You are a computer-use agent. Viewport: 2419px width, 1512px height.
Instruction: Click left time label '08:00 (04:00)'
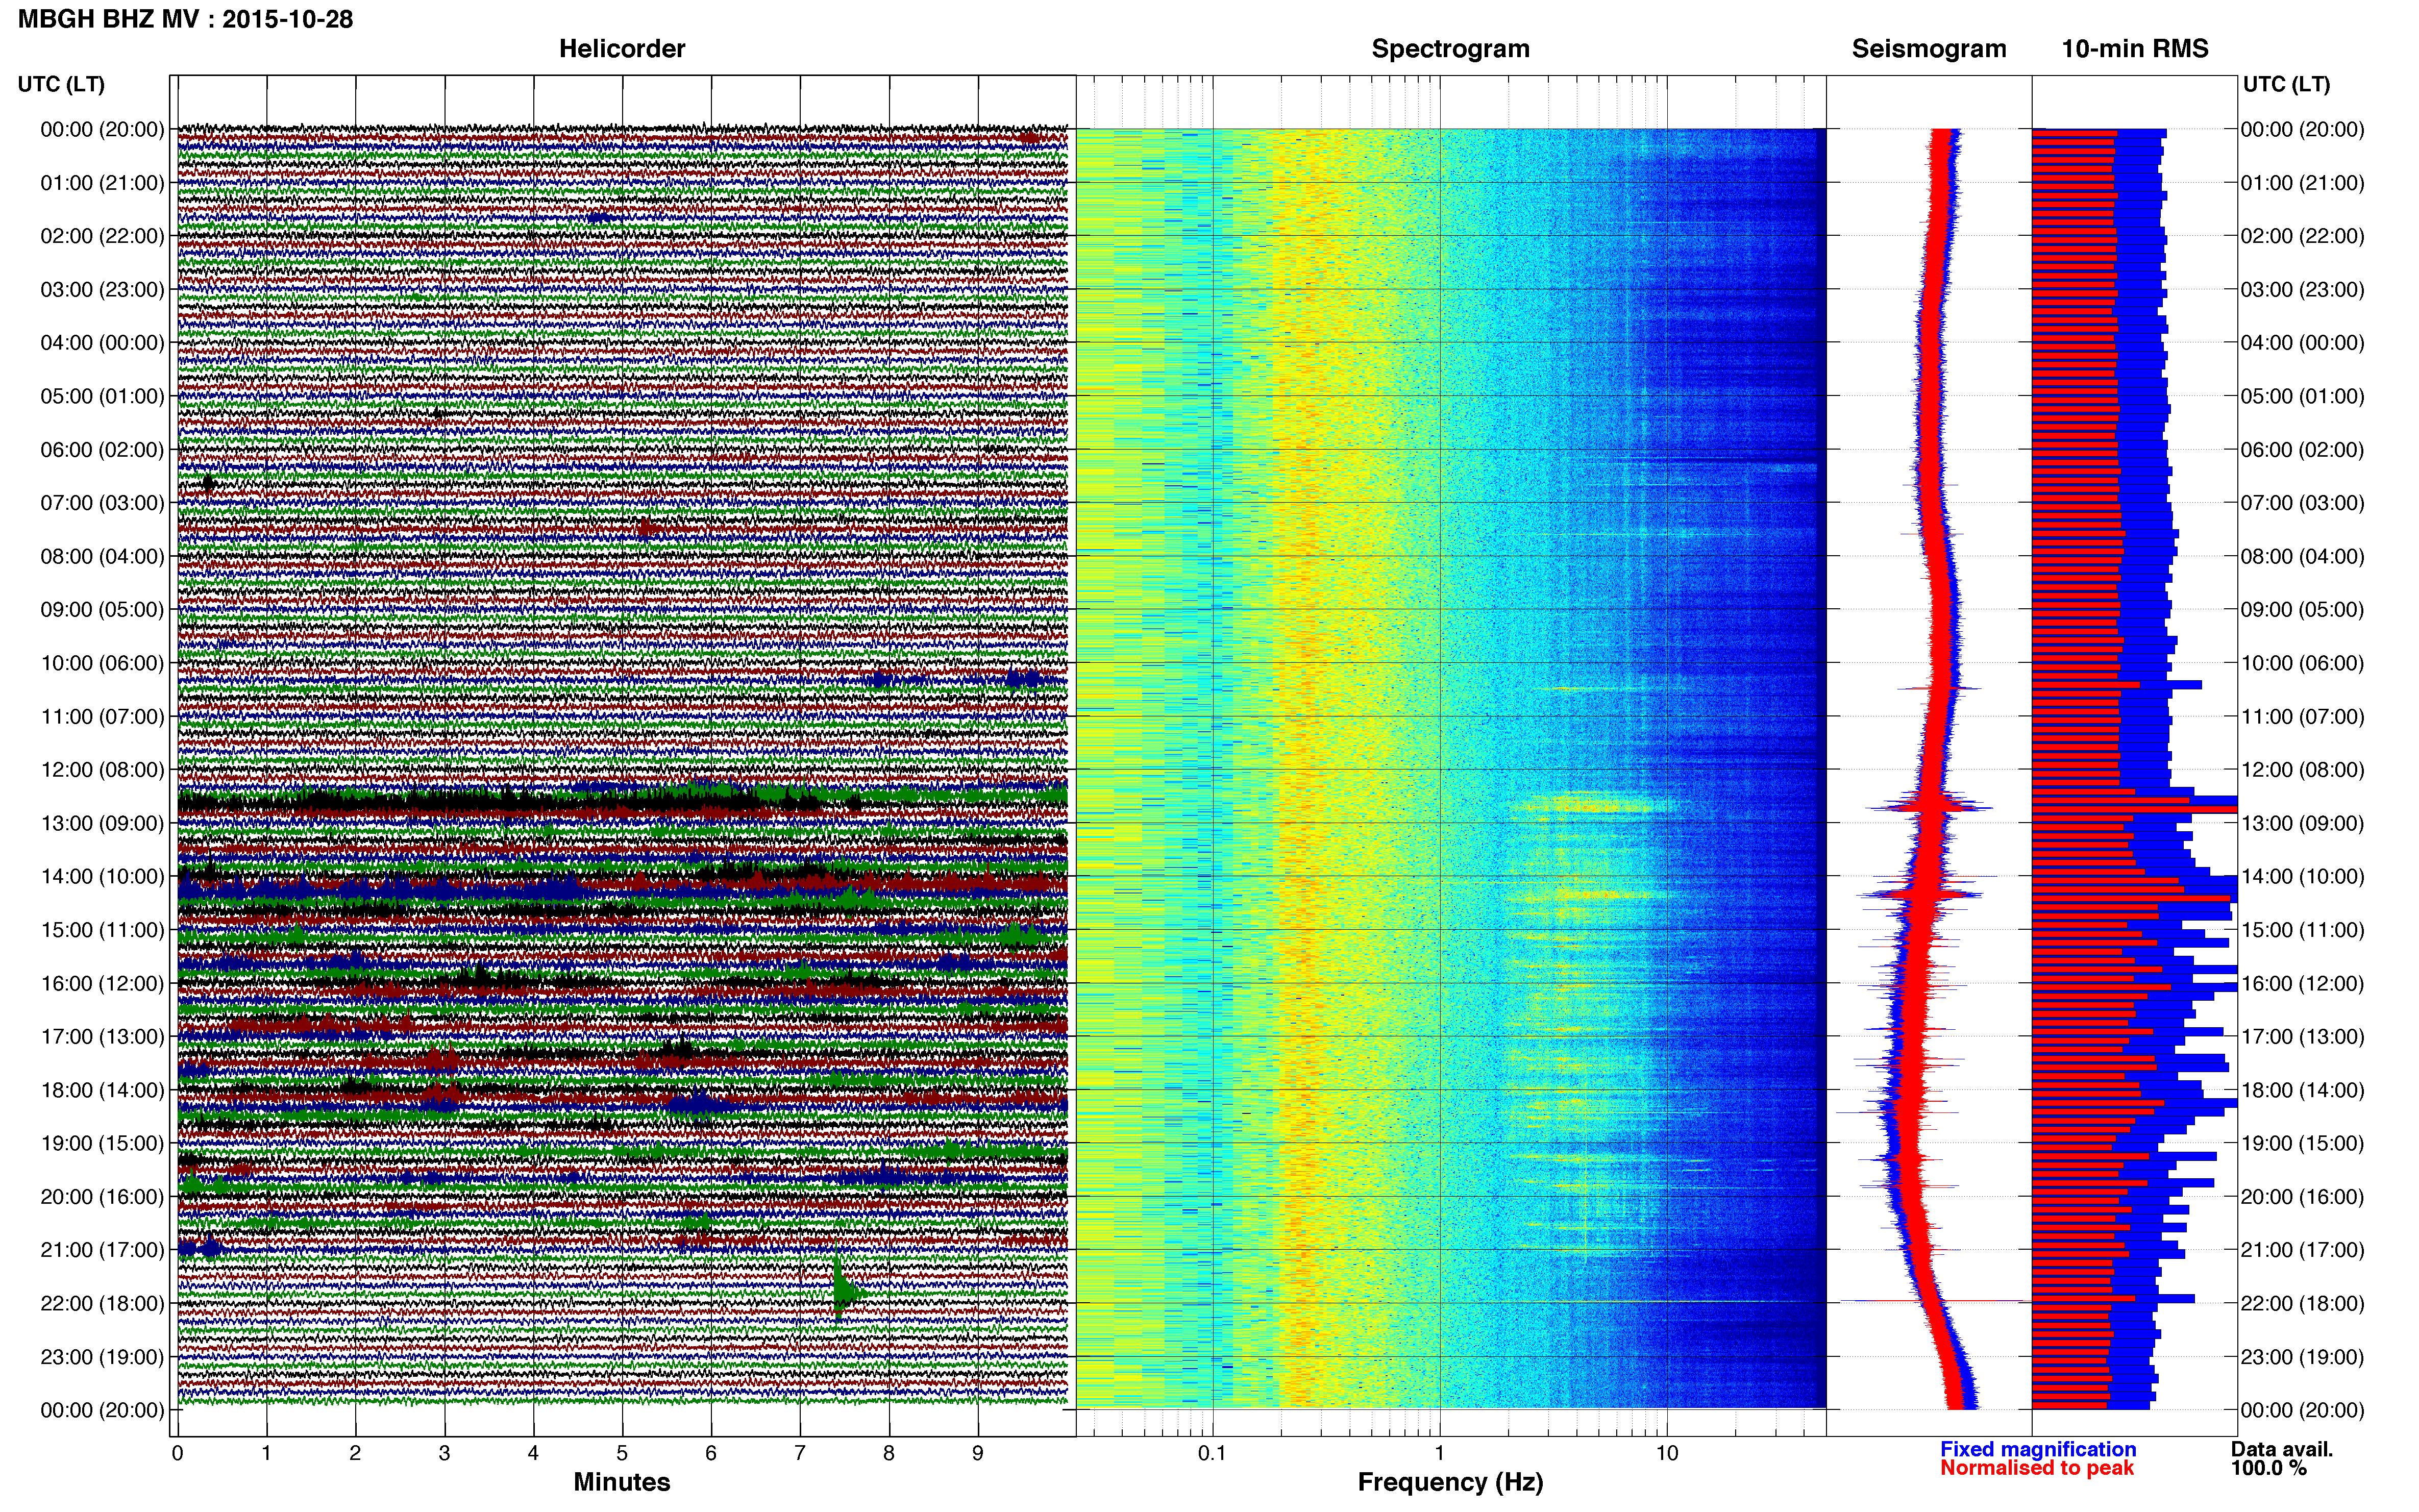[102, 556]
